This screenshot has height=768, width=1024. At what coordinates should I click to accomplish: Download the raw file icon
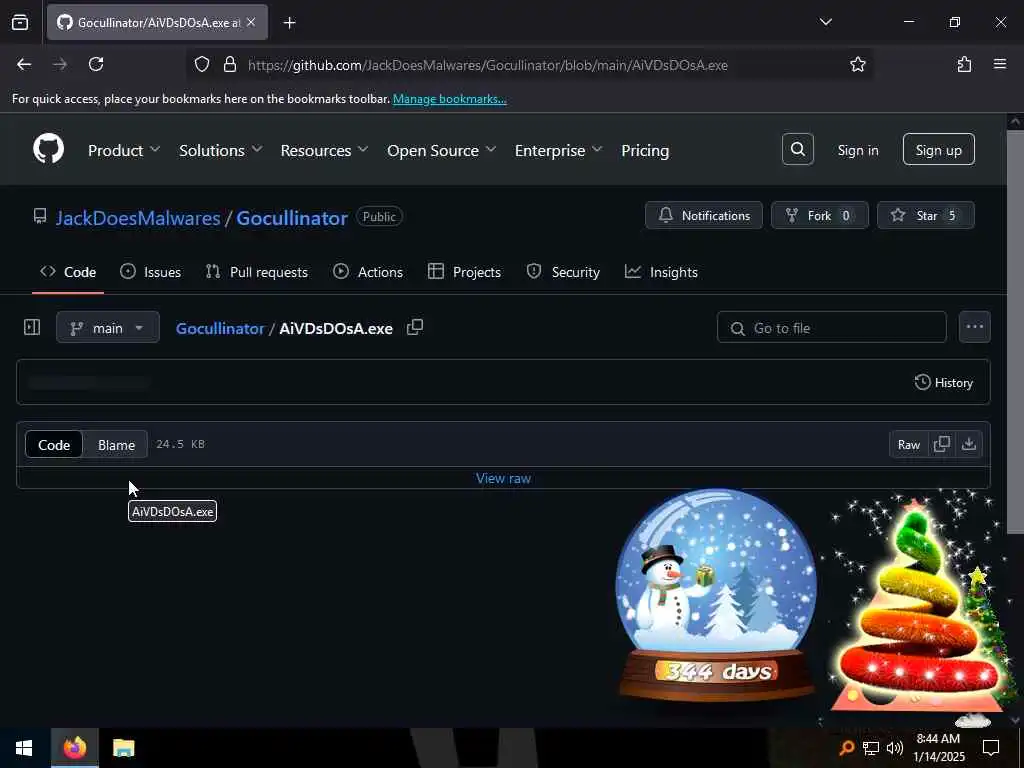(x=968, y=444)
